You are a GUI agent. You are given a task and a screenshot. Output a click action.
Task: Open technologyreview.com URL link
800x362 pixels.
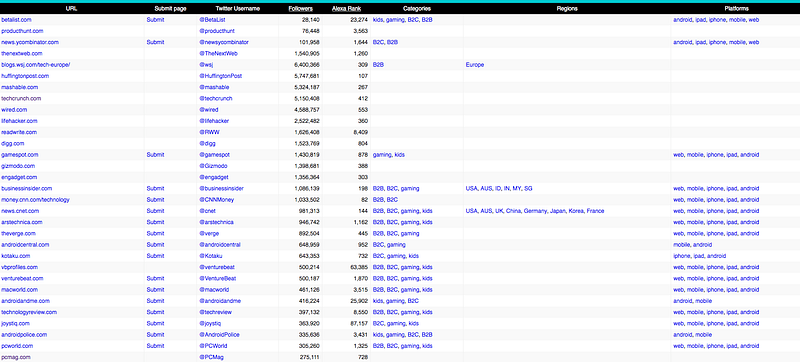29,312
